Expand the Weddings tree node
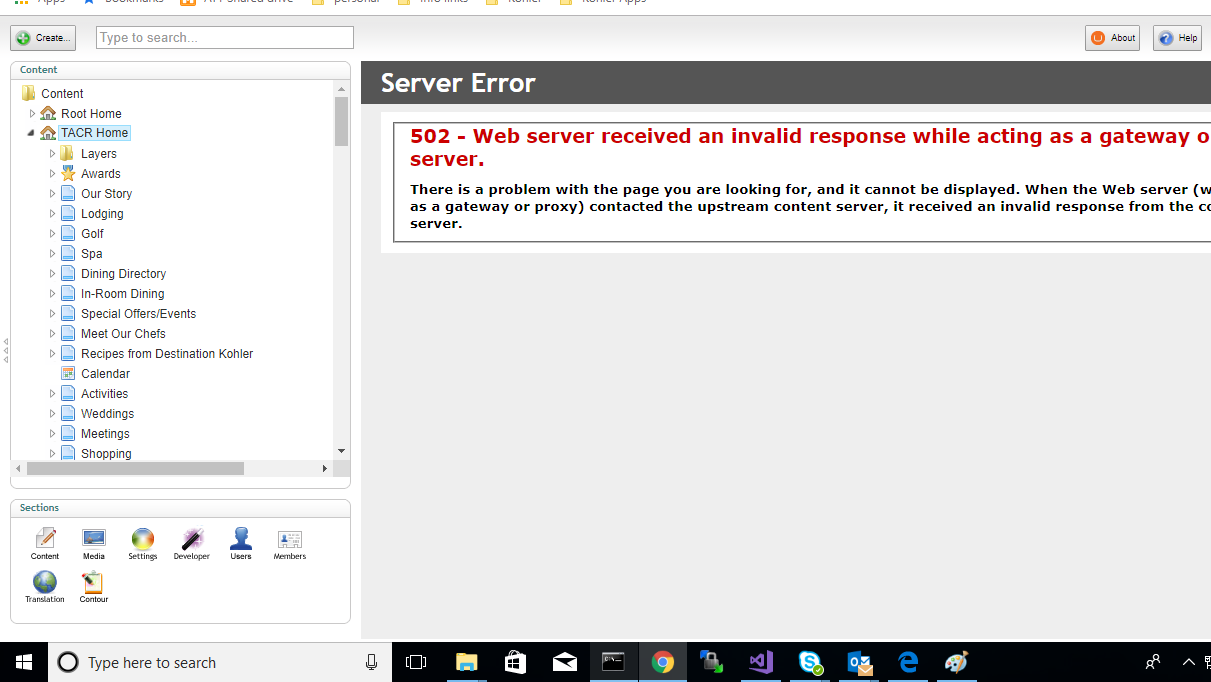 tap(52, 413)
